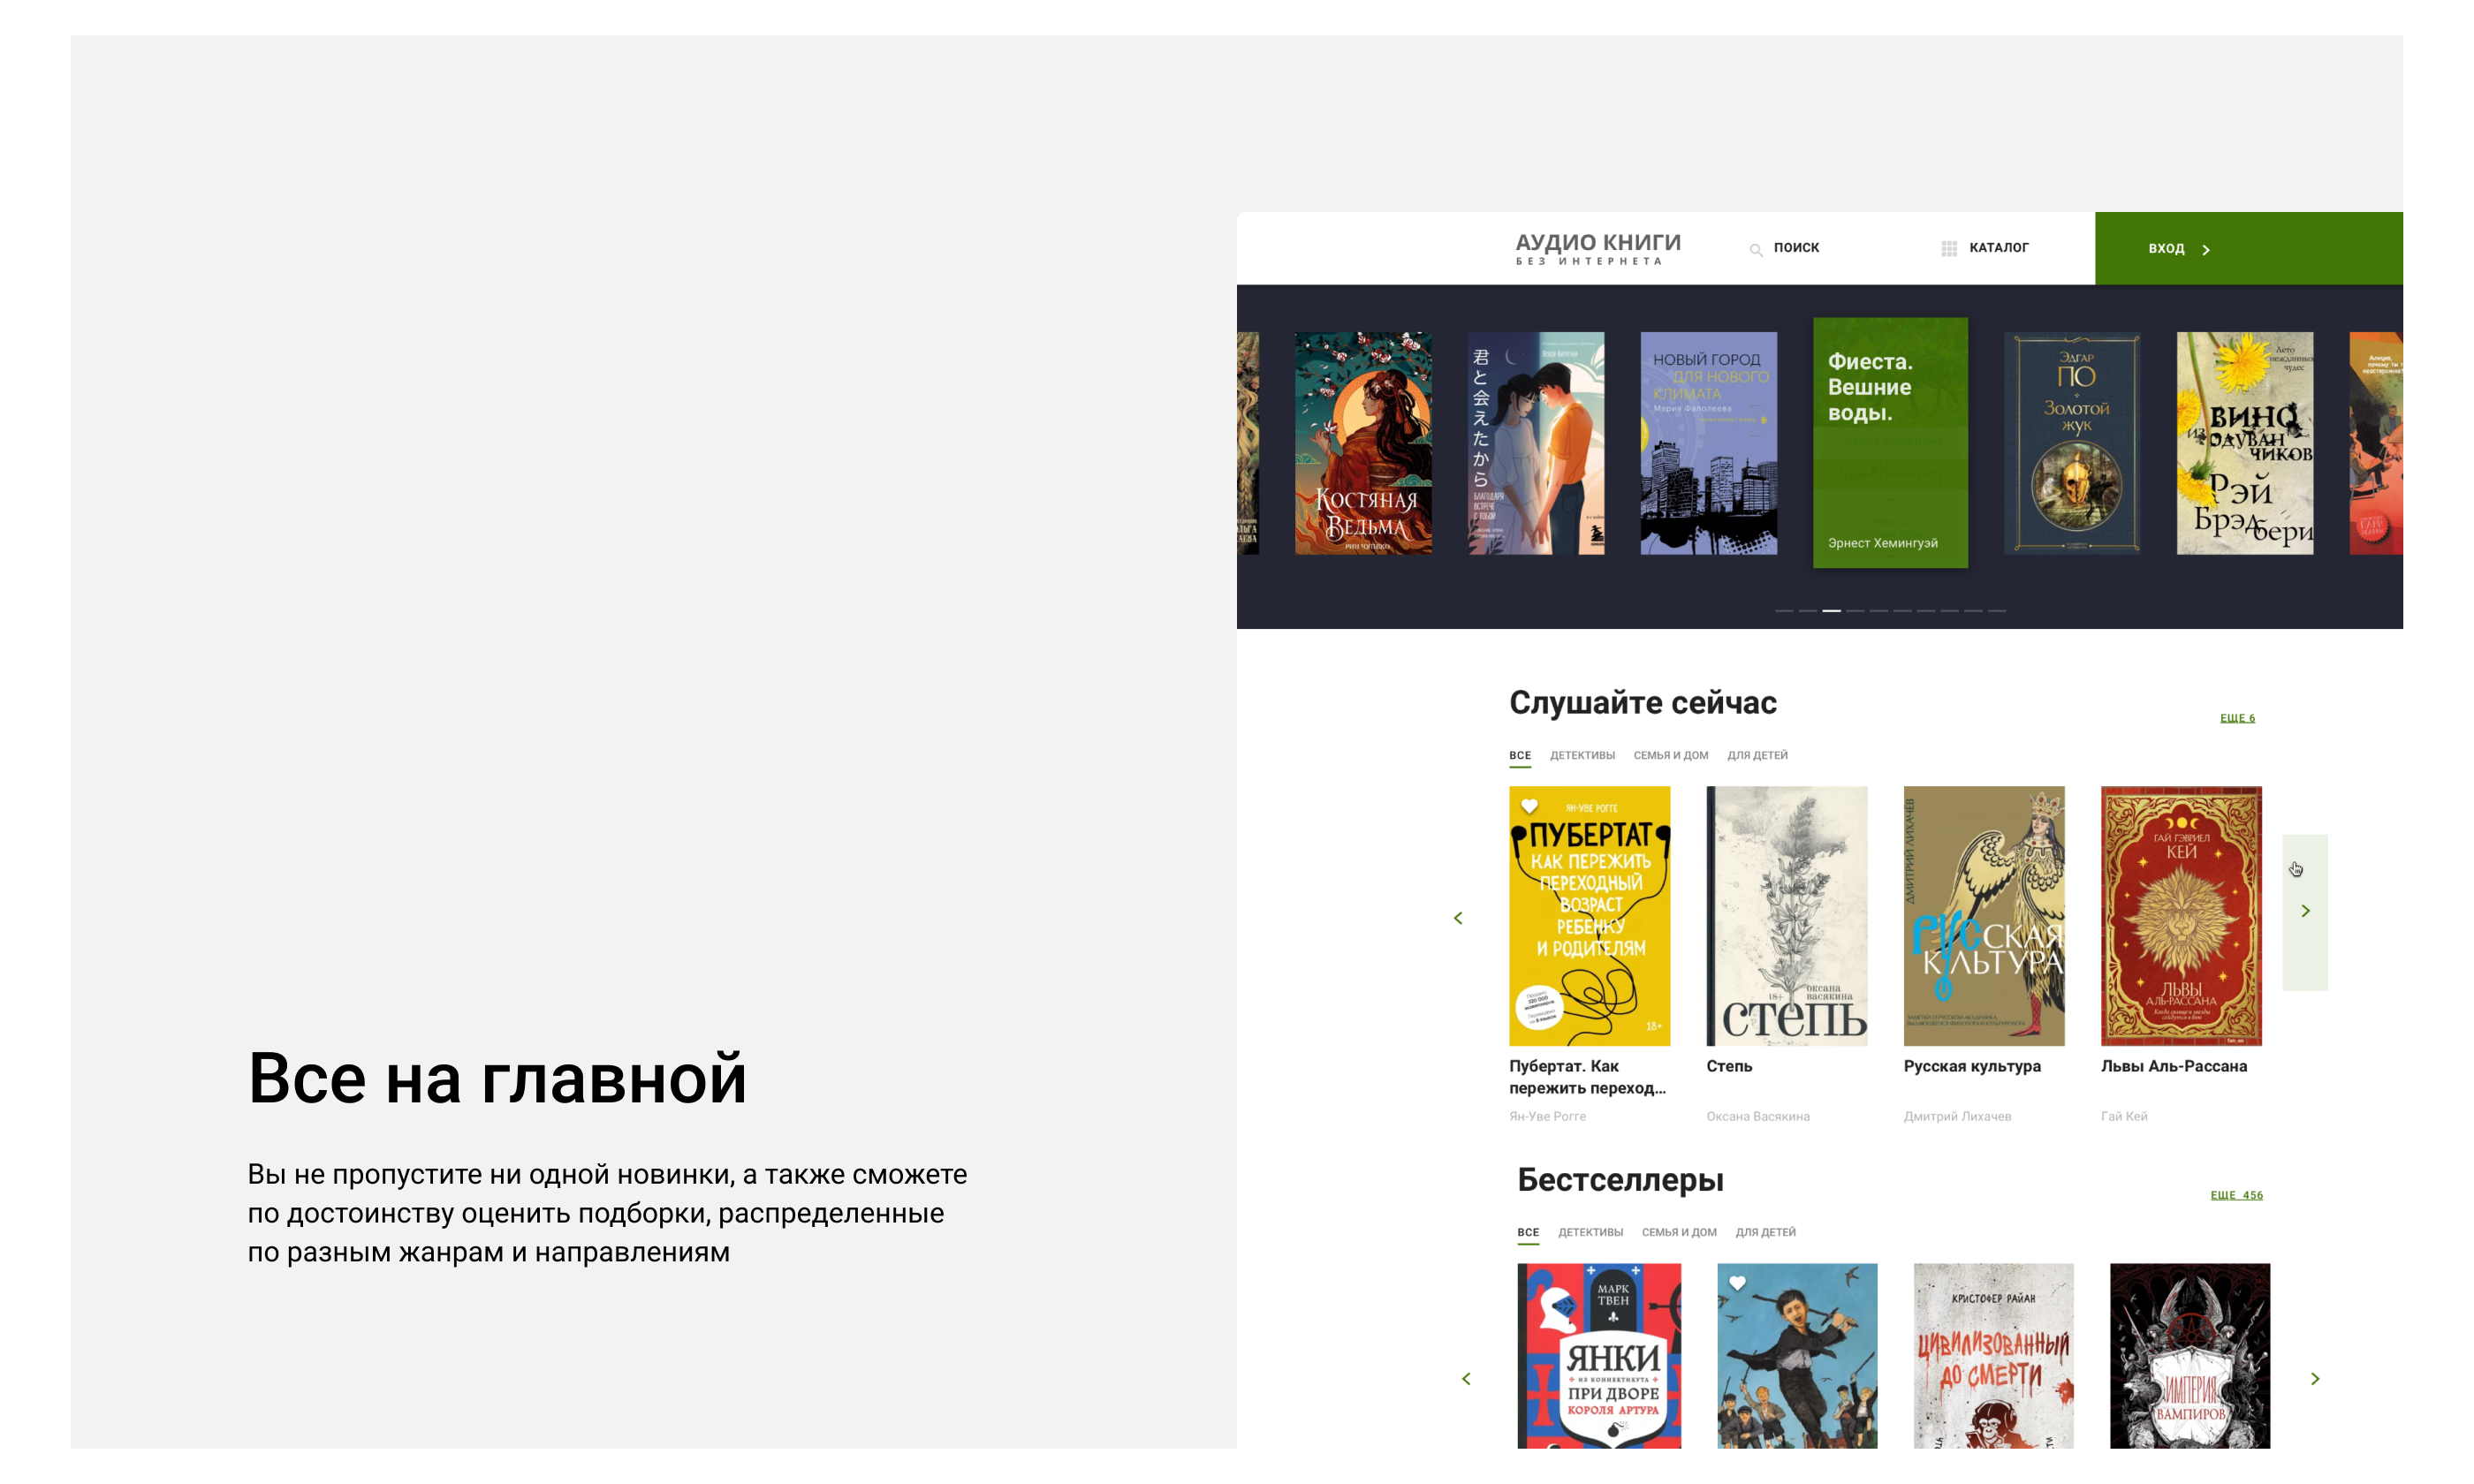Open the Степь book cover
This screenshot has width=2474, height=1484.
pos(1786,916)
